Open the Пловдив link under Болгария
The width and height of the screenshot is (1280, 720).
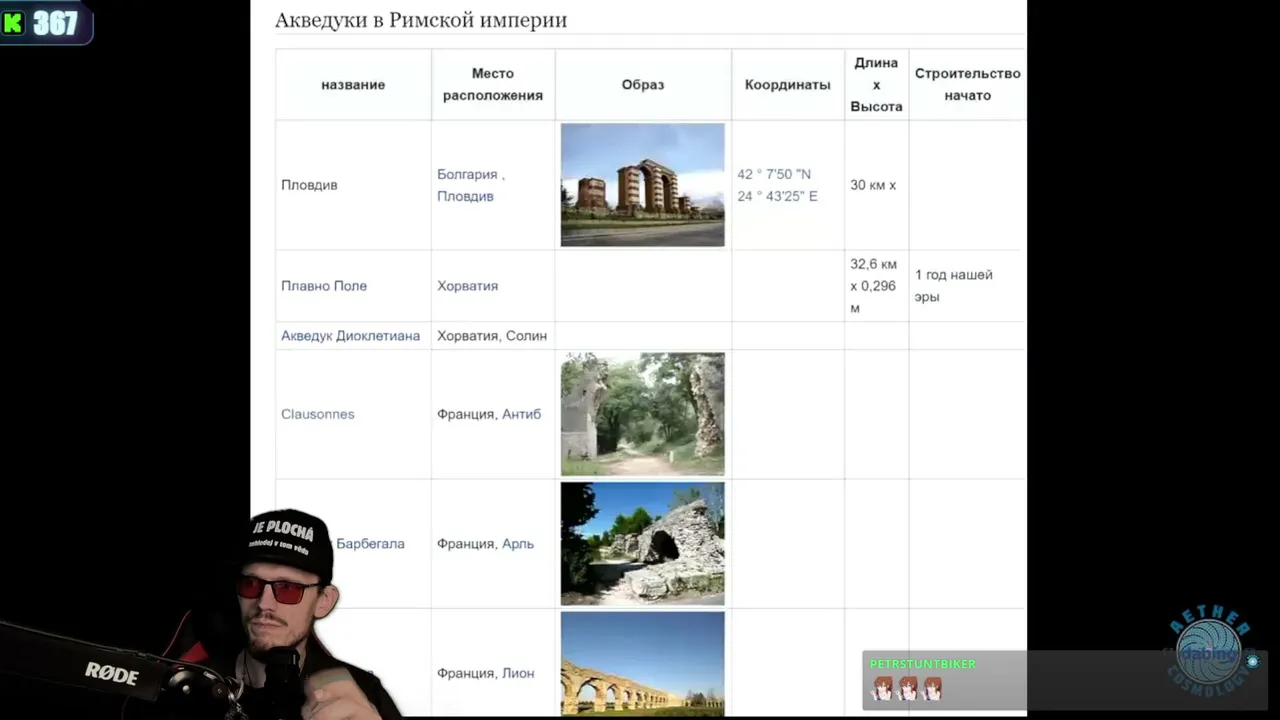465,196
